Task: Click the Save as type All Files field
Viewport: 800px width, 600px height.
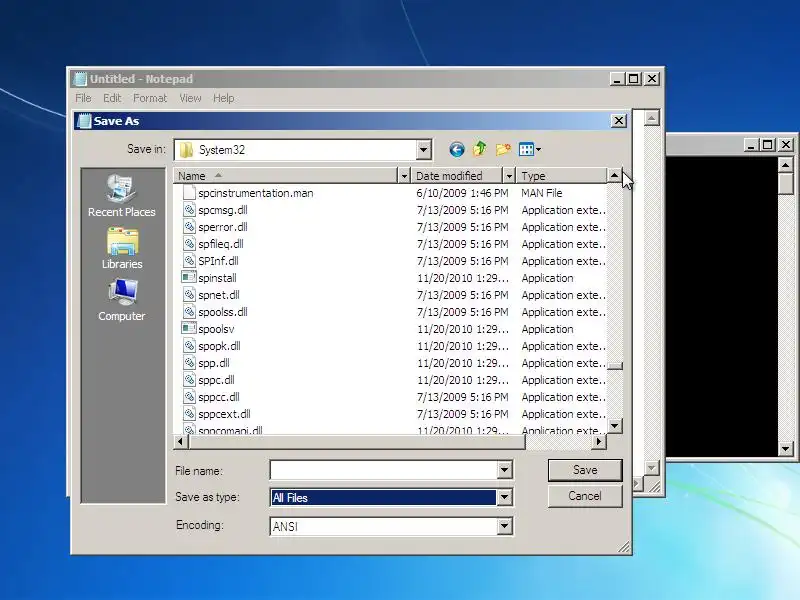Action: pyautogui.click(x=384, y=497)
